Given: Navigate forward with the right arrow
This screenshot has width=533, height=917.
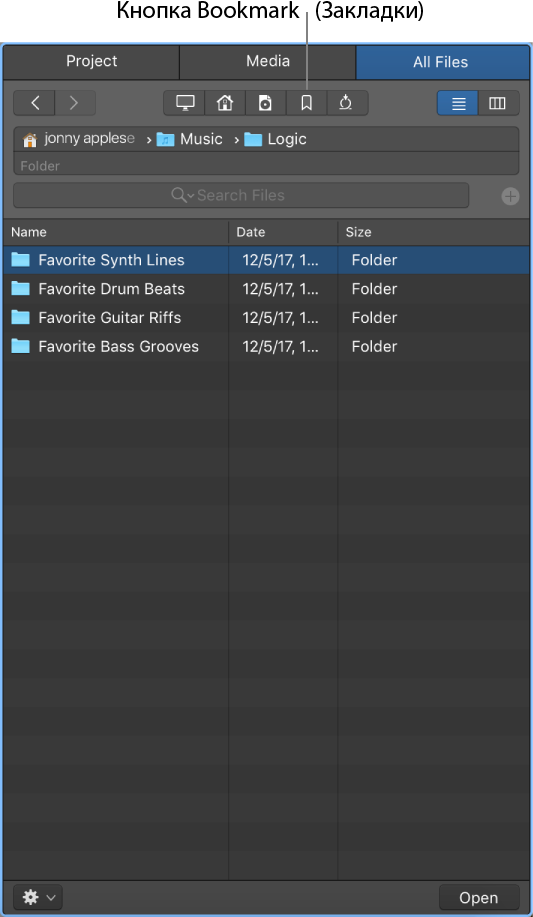Looking at the screenshot, I should click(x=75, y=103).
